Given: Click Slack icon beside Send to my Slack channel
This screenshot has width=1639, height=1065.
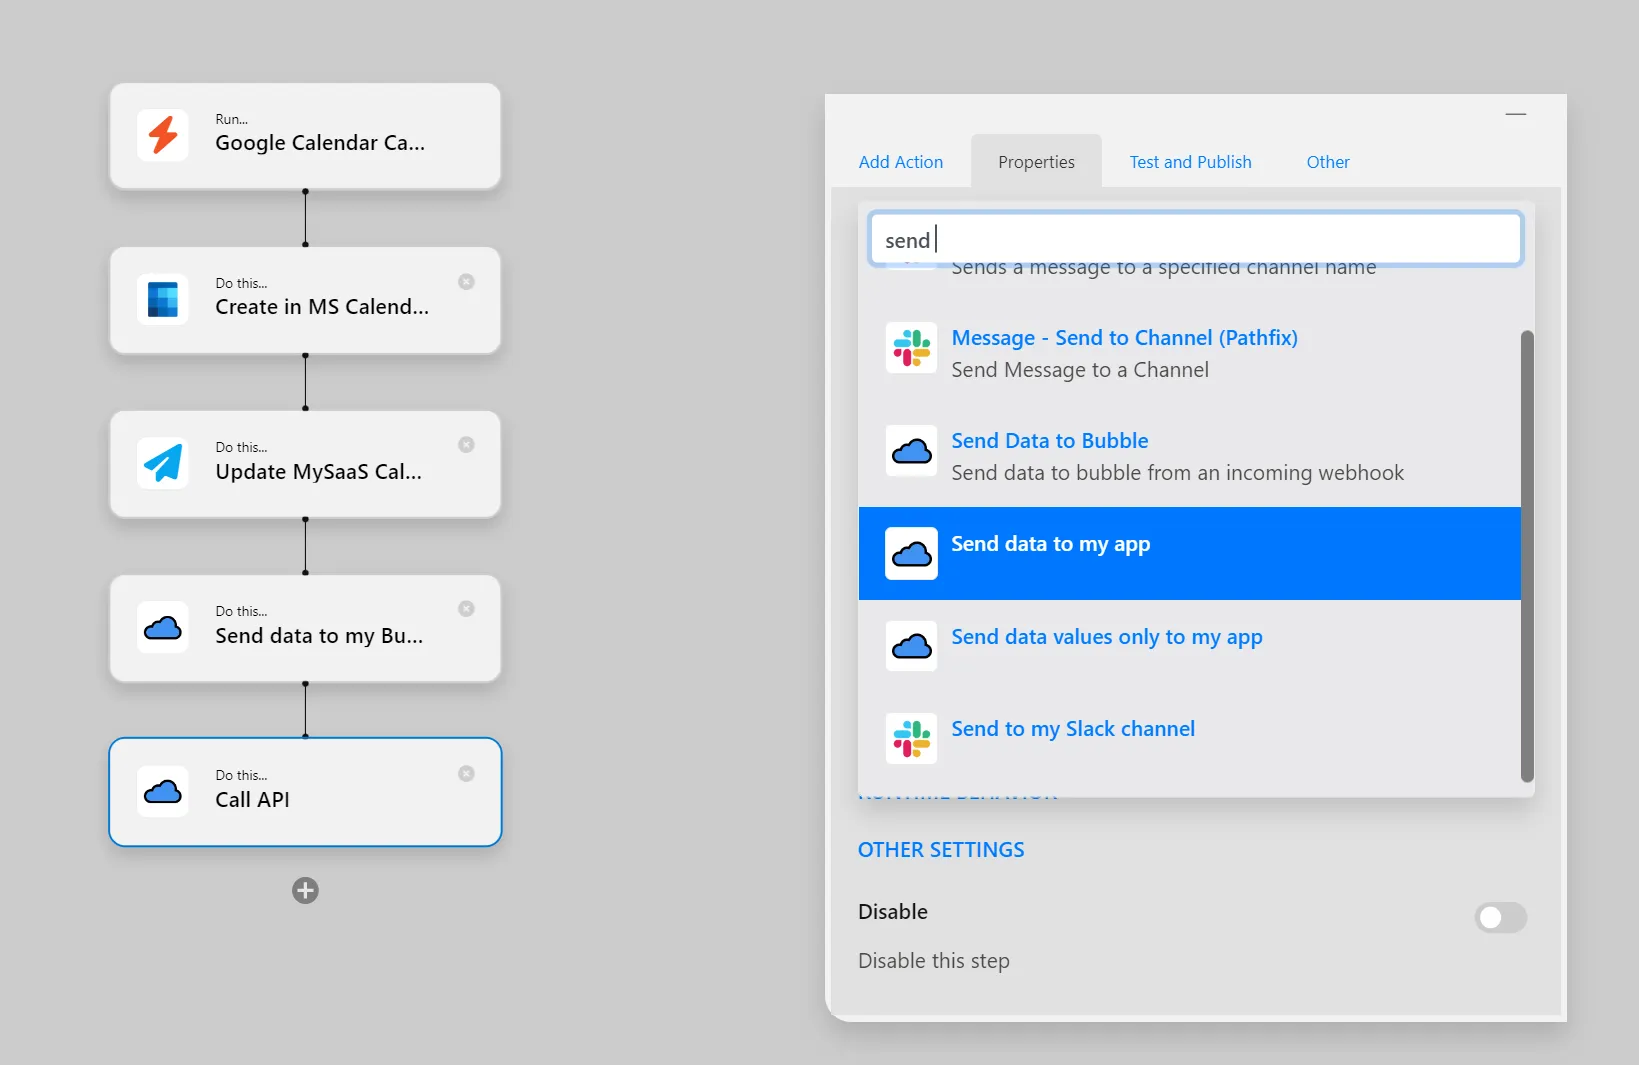Looking at the screenshot, I should pyautogui.click(x=911, y=738).
